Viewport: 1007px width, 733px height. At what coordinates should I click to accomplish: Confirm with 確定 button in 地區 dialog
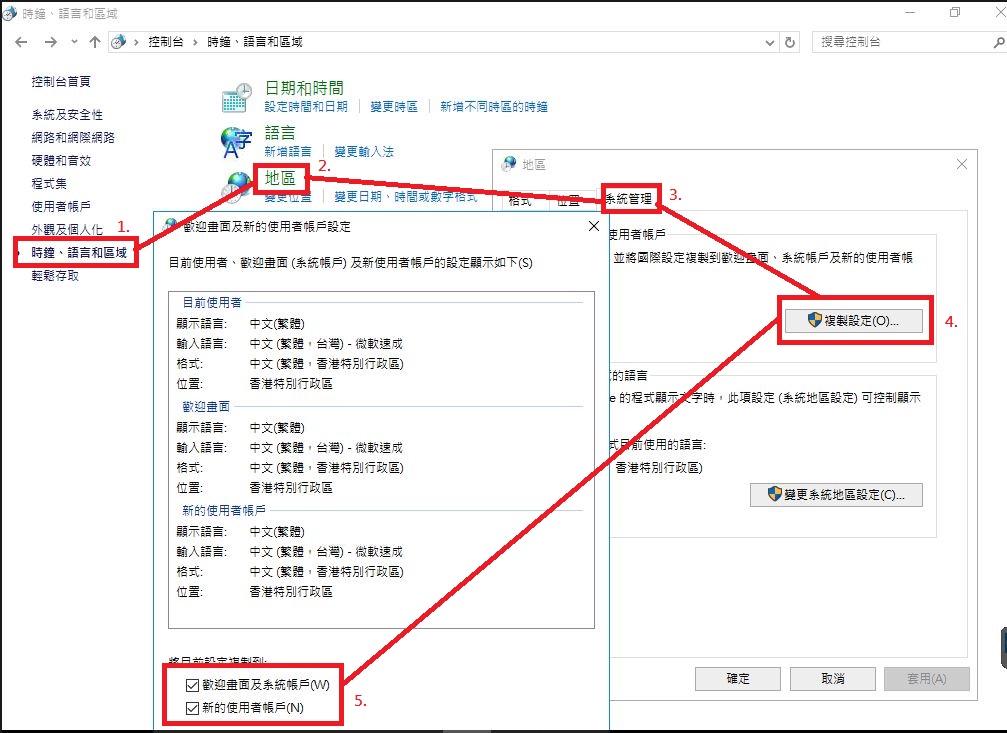tap(738, 678)
